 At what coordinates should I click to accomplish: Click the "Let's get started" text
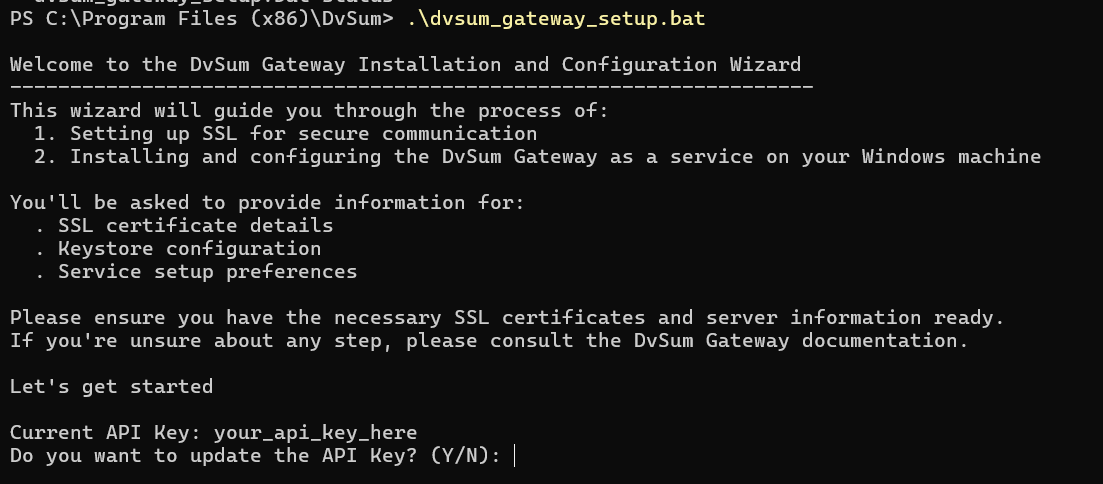pyautogui.click(x=111, y=387)
